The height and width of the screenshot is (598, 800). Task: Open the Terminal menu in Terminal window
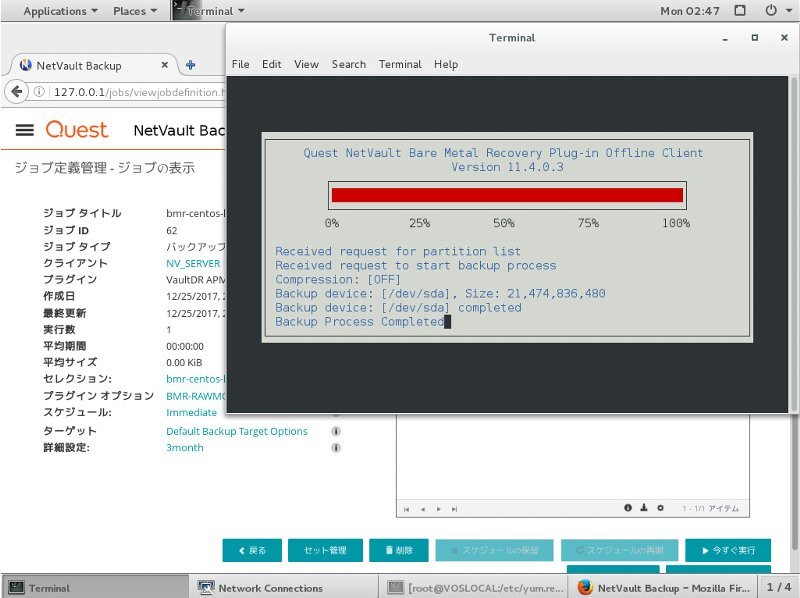click(400, 64)
